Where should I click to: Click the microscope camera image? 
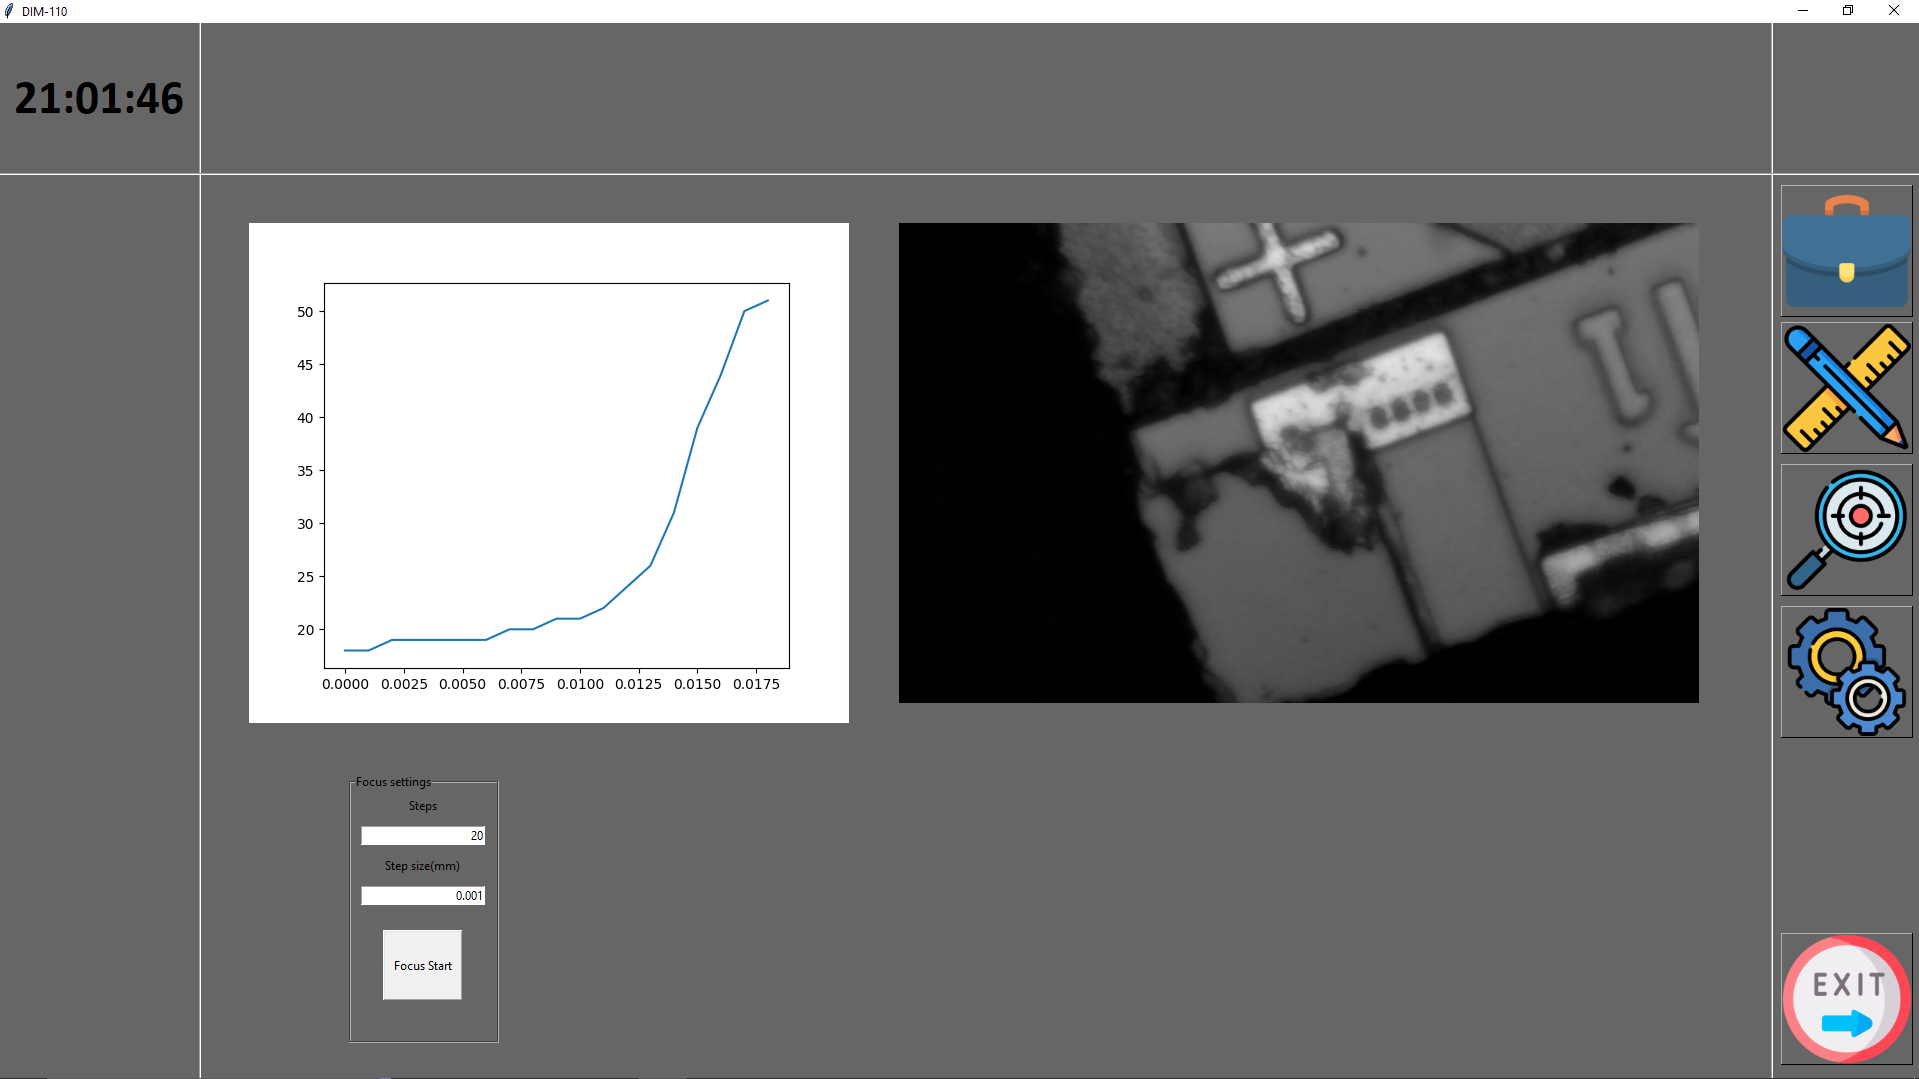coord(1298,463)
